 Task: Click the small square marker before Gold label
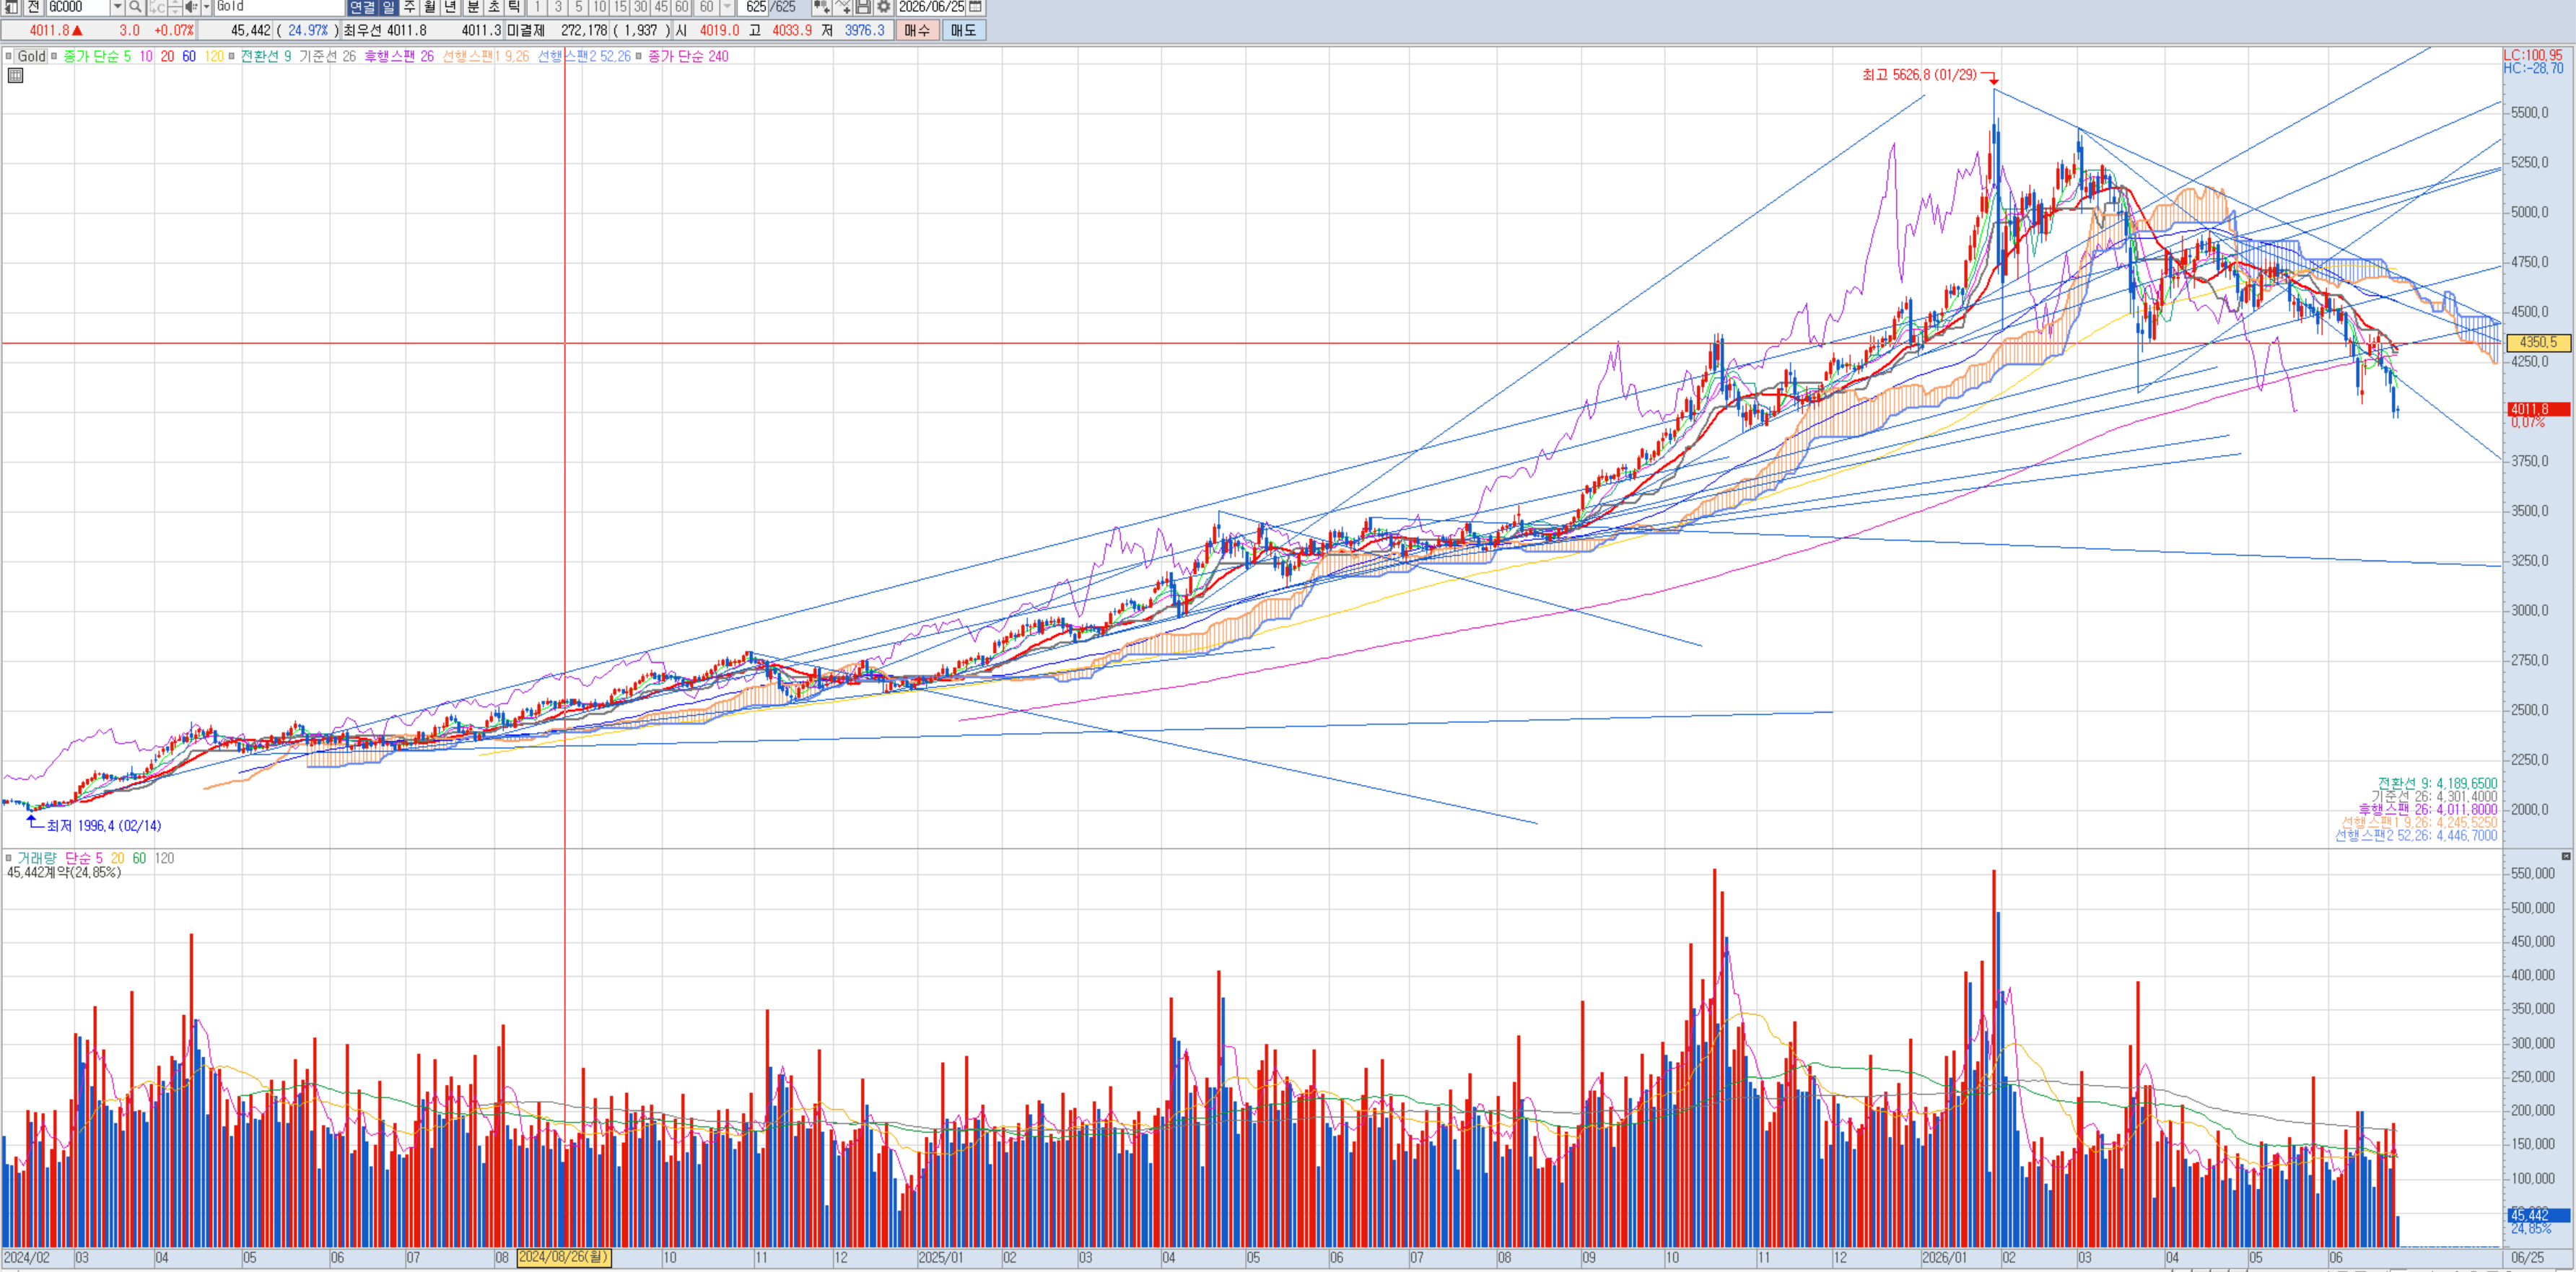point(8,56)
